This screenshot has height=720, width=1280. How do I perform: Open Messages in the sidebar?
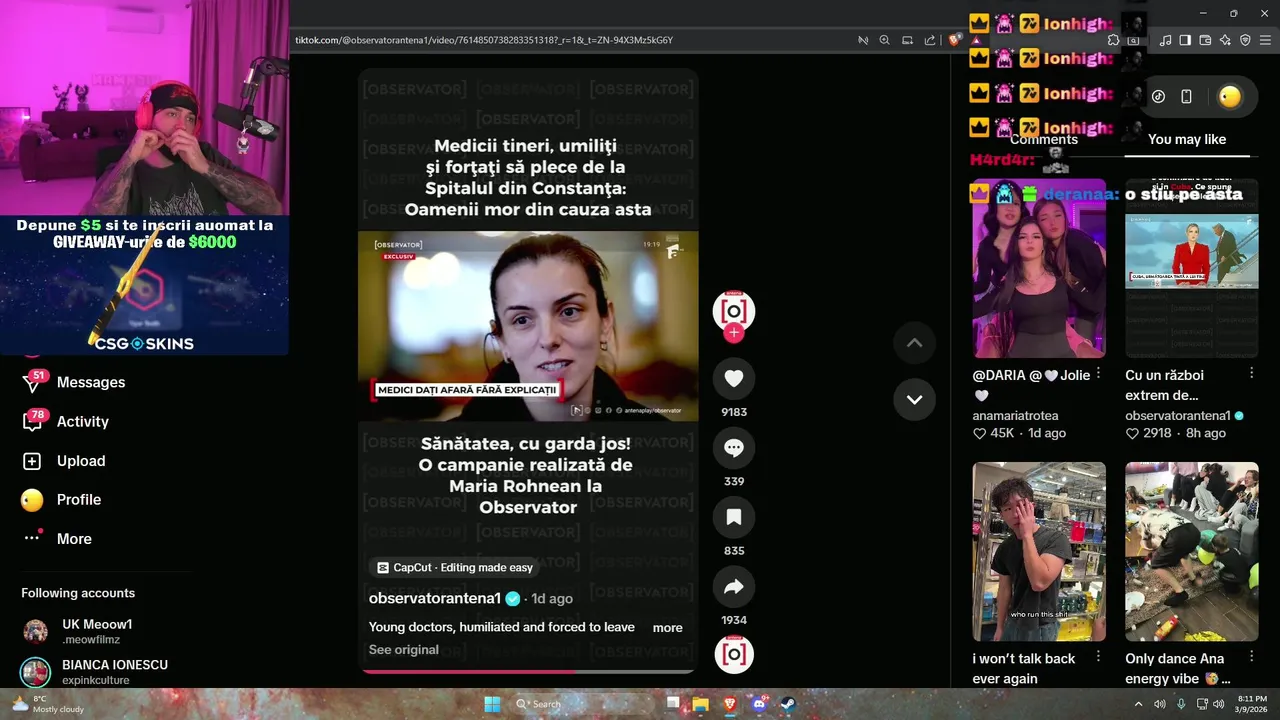tap(90, 382)
